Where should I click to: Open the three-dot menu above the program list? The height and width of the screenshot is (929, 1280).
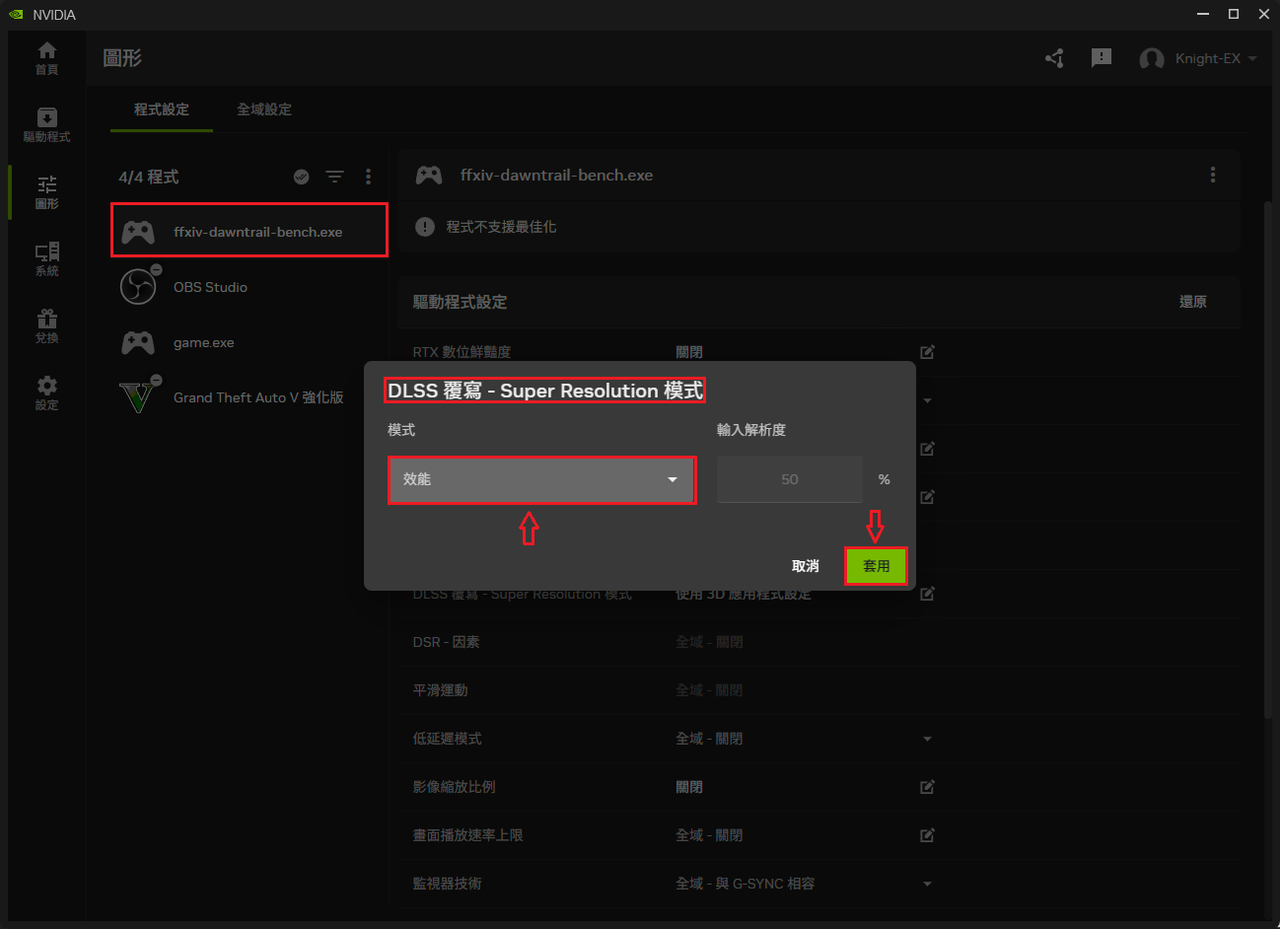[368, 177]
